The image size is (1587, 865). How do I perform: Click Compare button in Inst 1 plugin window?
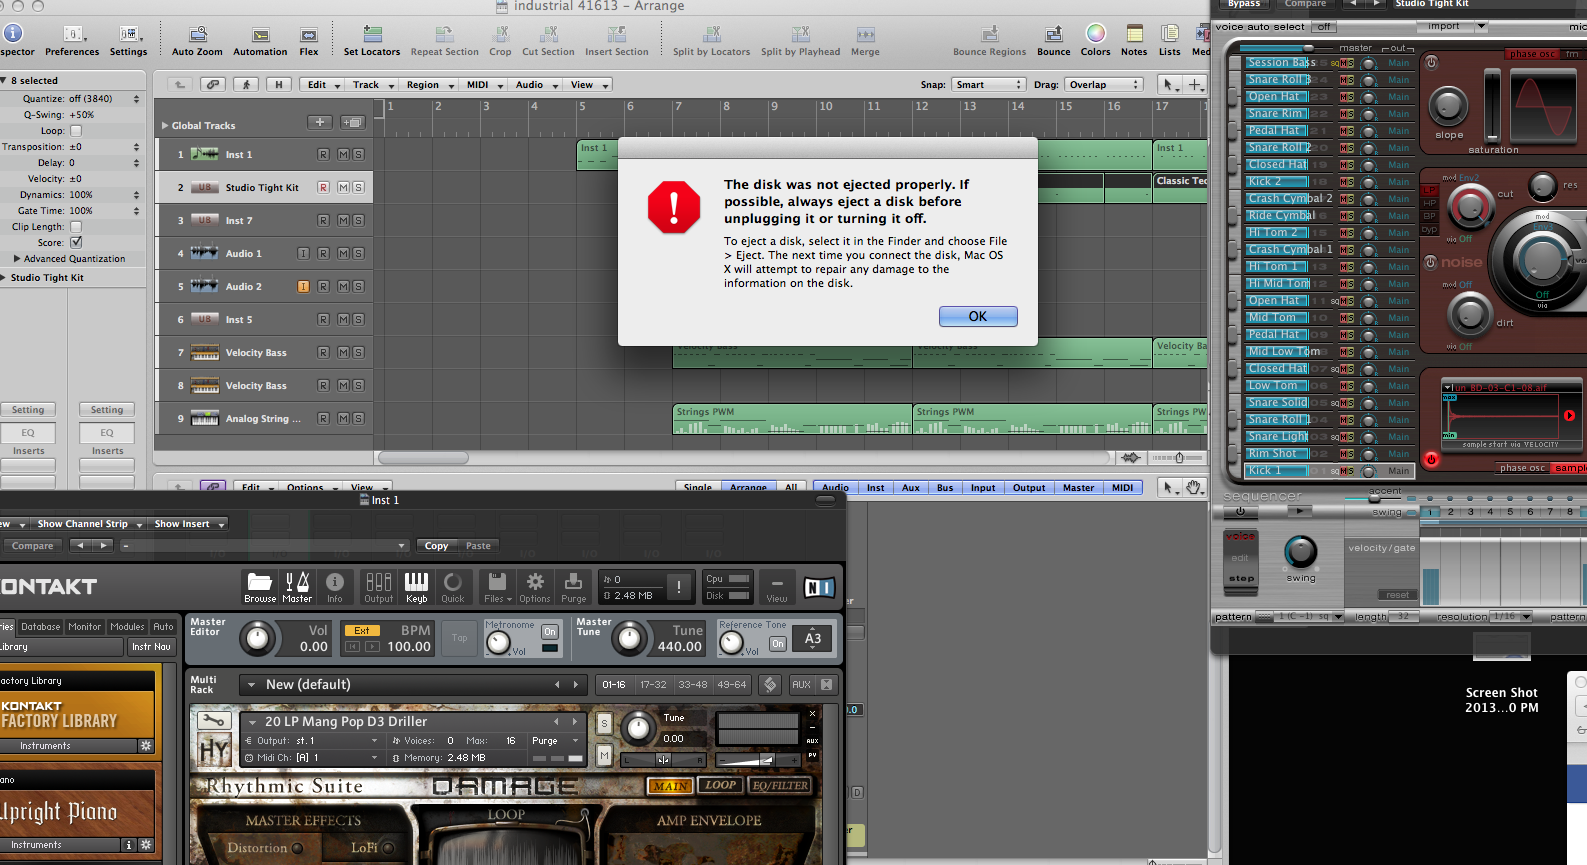[33, 546]
